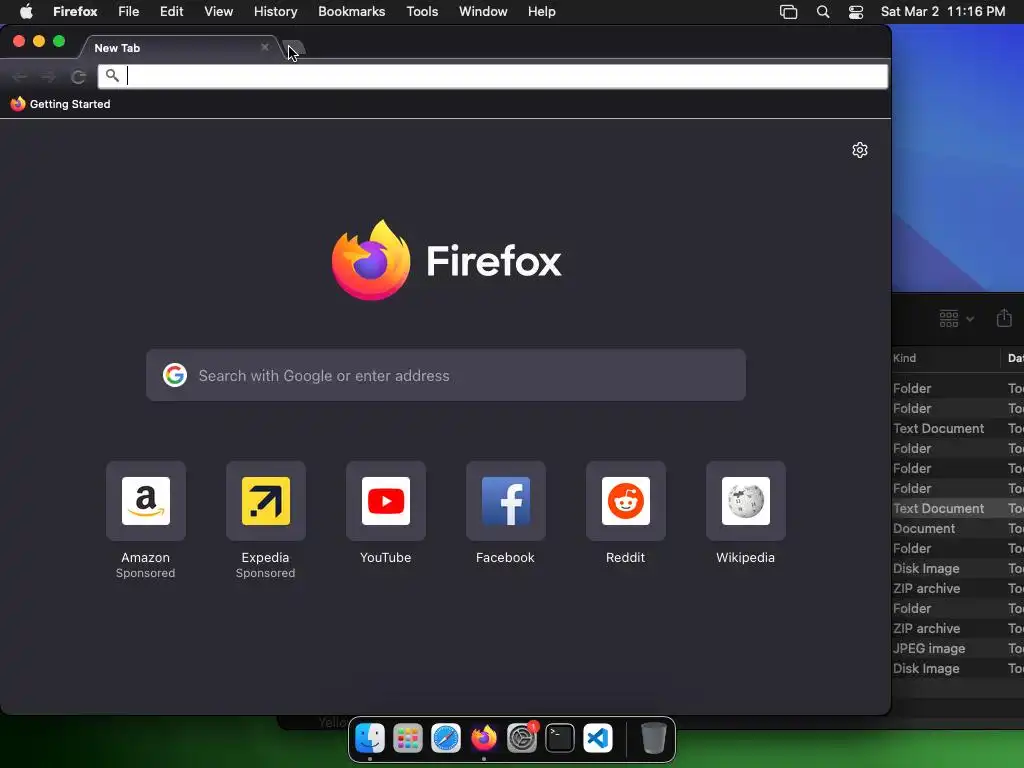Click the Search with Google field

pos(446,375)
